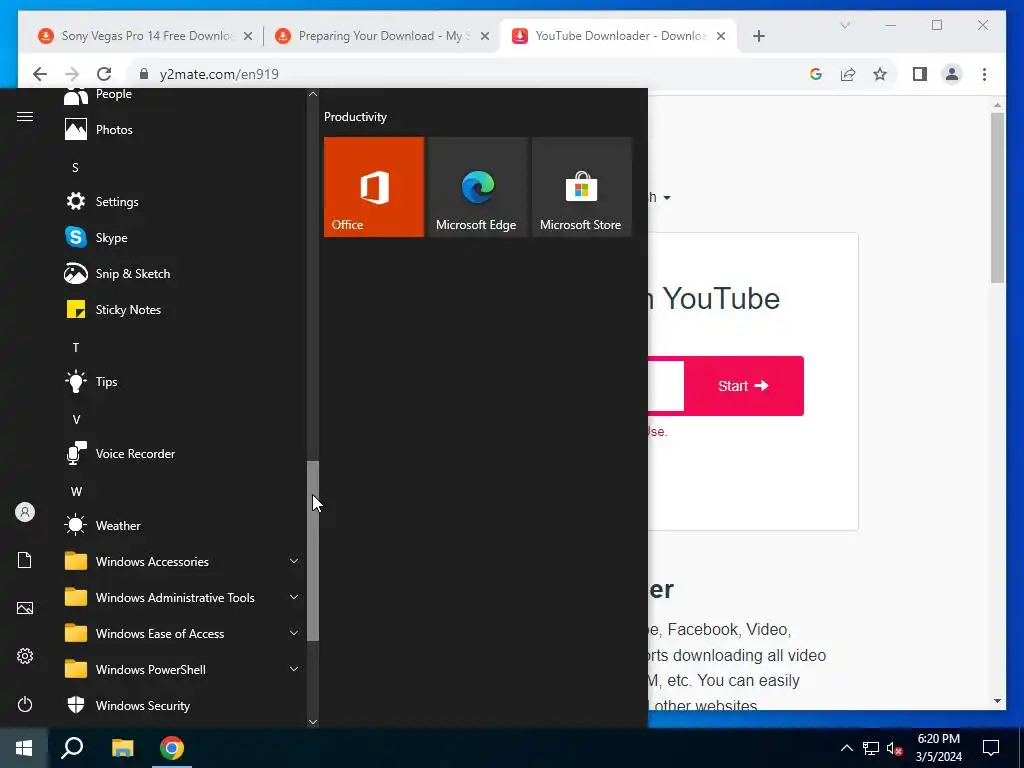Go back in Chrome
Screen dimensions: 1024x768
(40, 74)
